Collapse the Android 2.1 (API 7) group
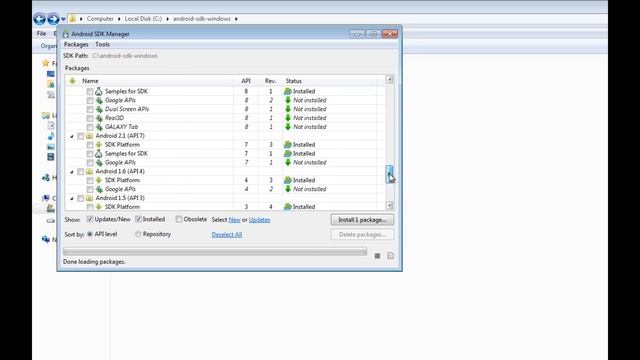This screenshot has width=640, height=360. click(72, 136)
